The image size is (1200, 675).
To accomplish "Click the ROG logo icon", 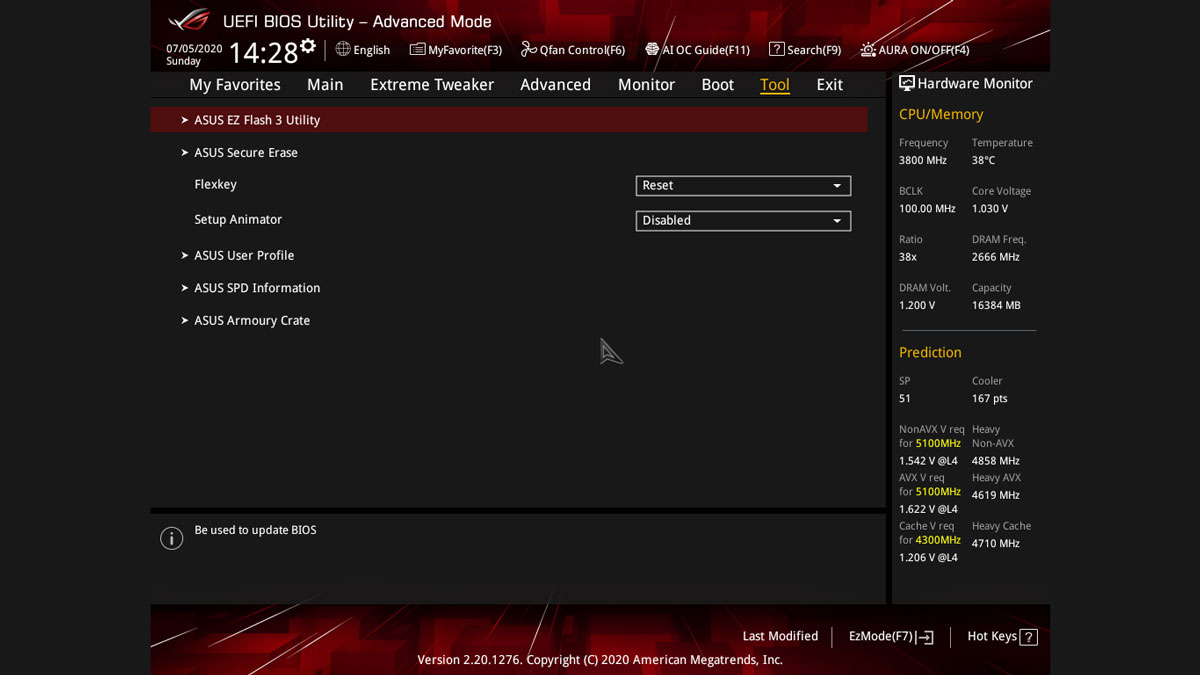I will pos(188,21).
